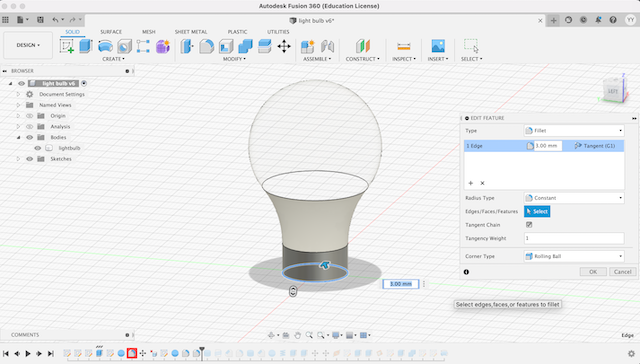Switch to the SHEET METAL tab
Screen dimensions: 640x364
tap(191, 32)
